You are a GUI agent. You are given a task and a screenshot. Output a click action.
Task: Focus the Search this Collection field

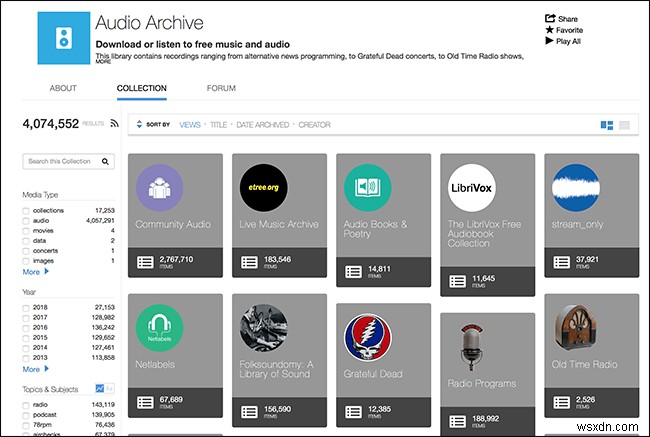coord(60,161)
